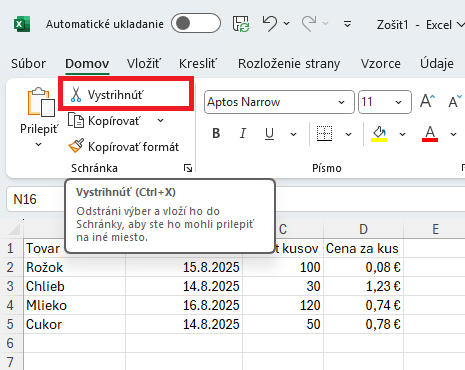Open the Undo history dropdown arrow

click(287, 24)
